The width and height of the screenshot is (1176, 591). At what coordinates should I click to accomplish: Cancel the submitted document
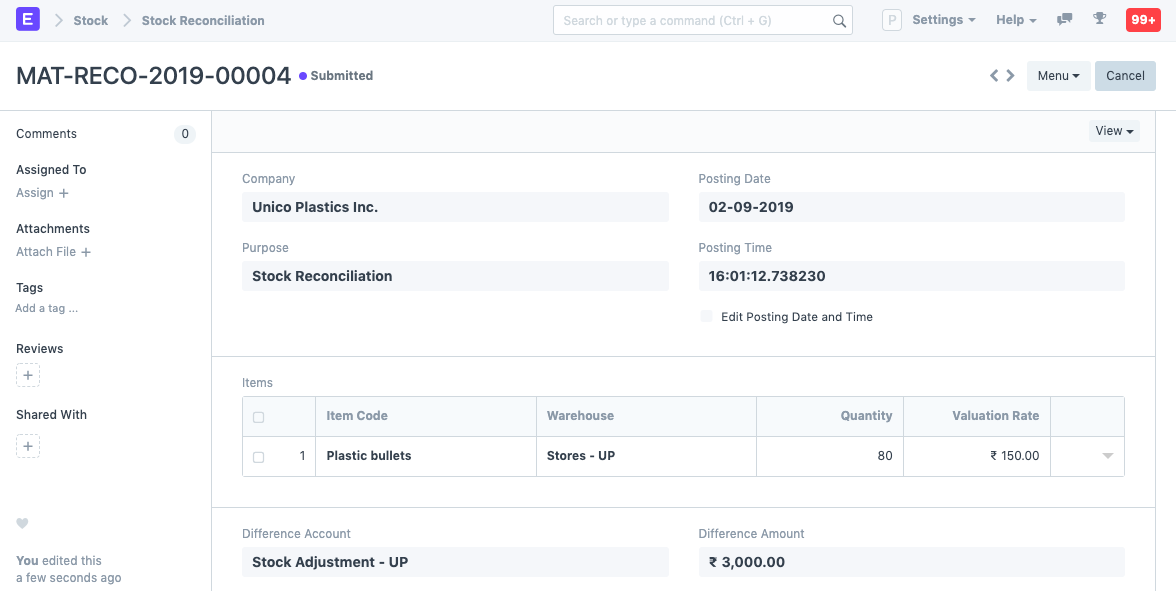pos(1125,76)
